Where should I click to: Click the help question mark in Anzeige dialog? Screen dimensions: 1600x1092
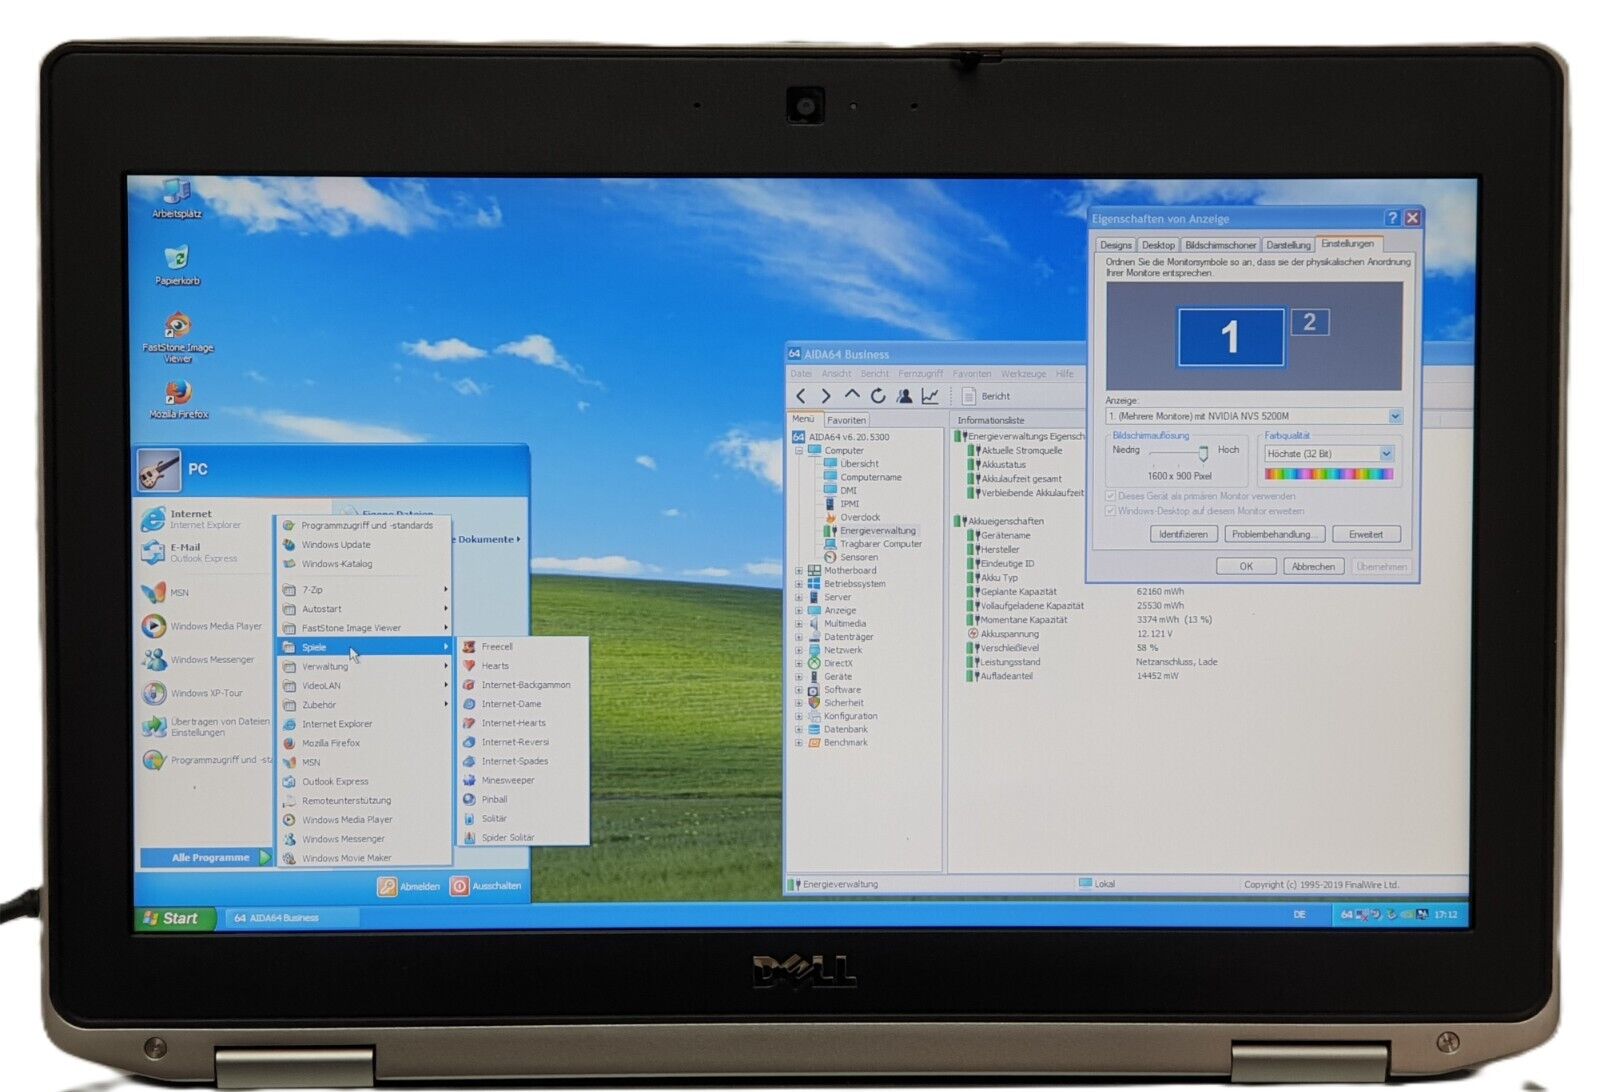1392,218
